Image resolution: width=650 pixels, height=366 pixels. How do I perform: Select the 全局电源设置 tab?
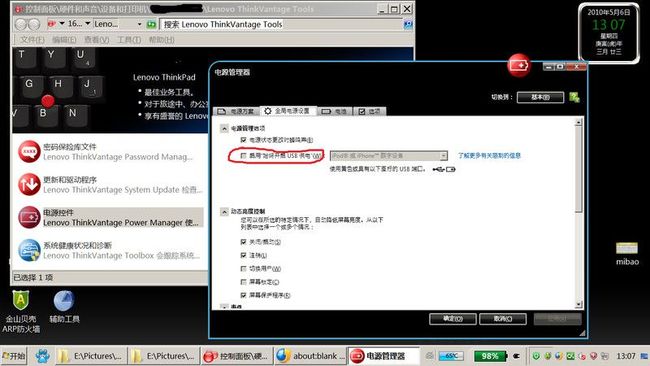(x=288, y=111)
